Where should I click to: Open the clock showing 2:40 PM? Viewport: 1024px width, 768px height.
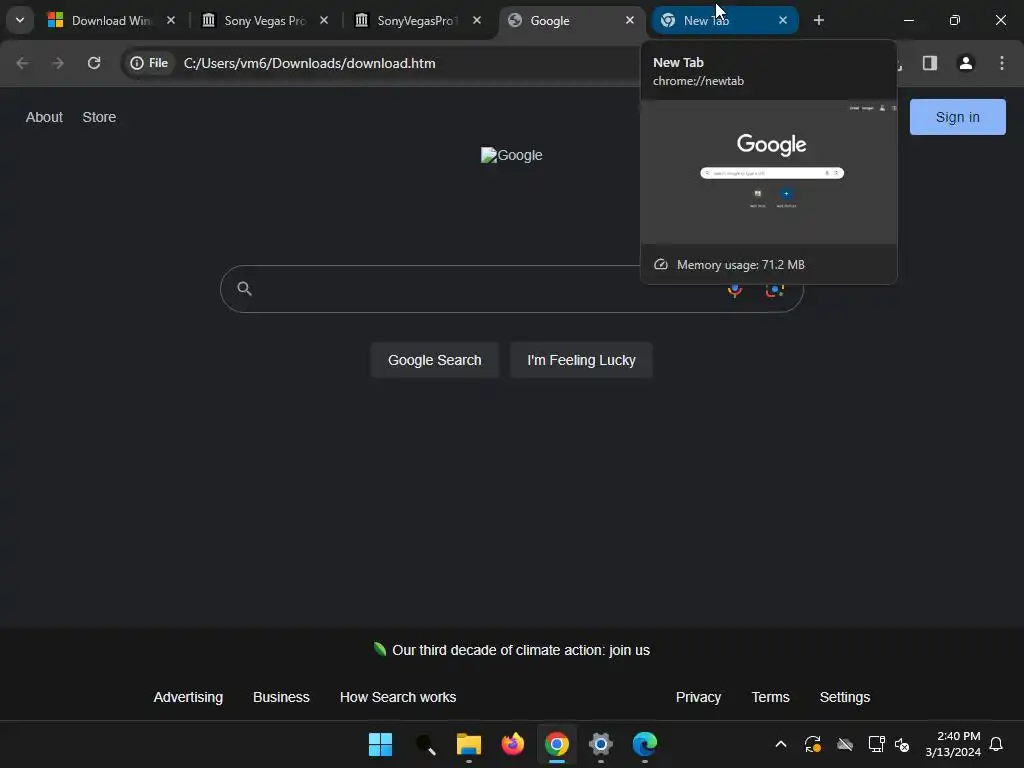click(953, 744)
